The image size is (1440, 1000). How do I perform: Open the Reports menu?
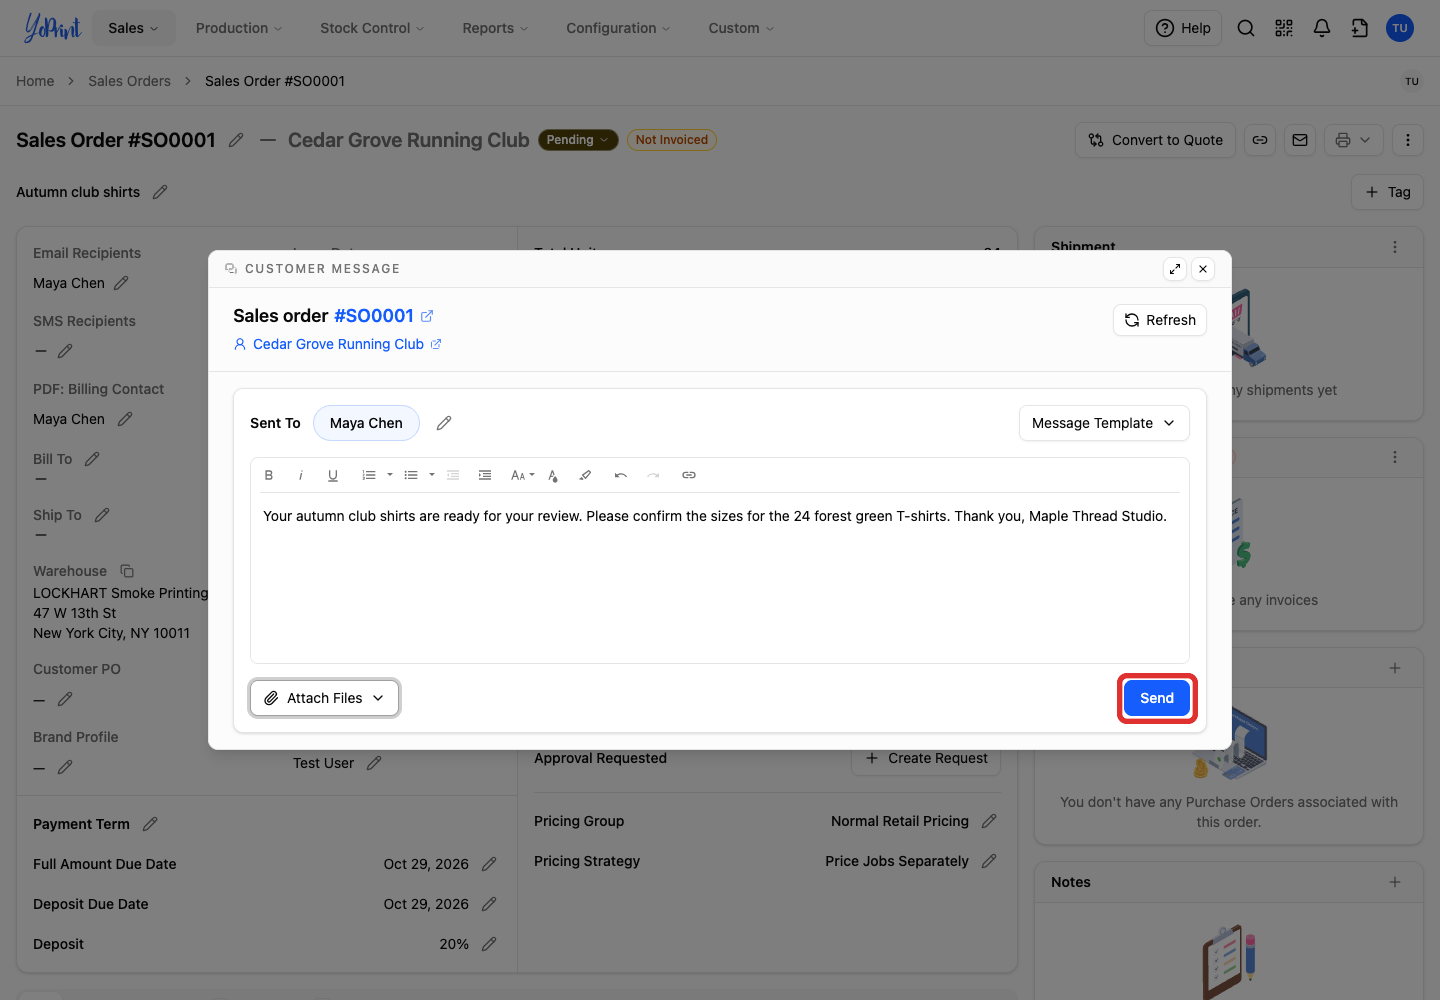[495, 28]
